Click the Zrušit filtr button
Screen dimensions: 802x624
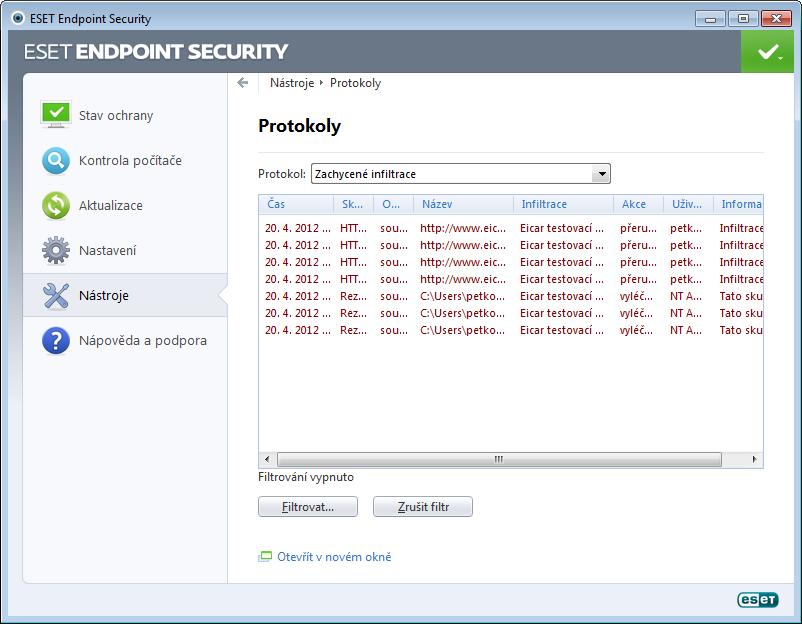(x=423, y=507)
